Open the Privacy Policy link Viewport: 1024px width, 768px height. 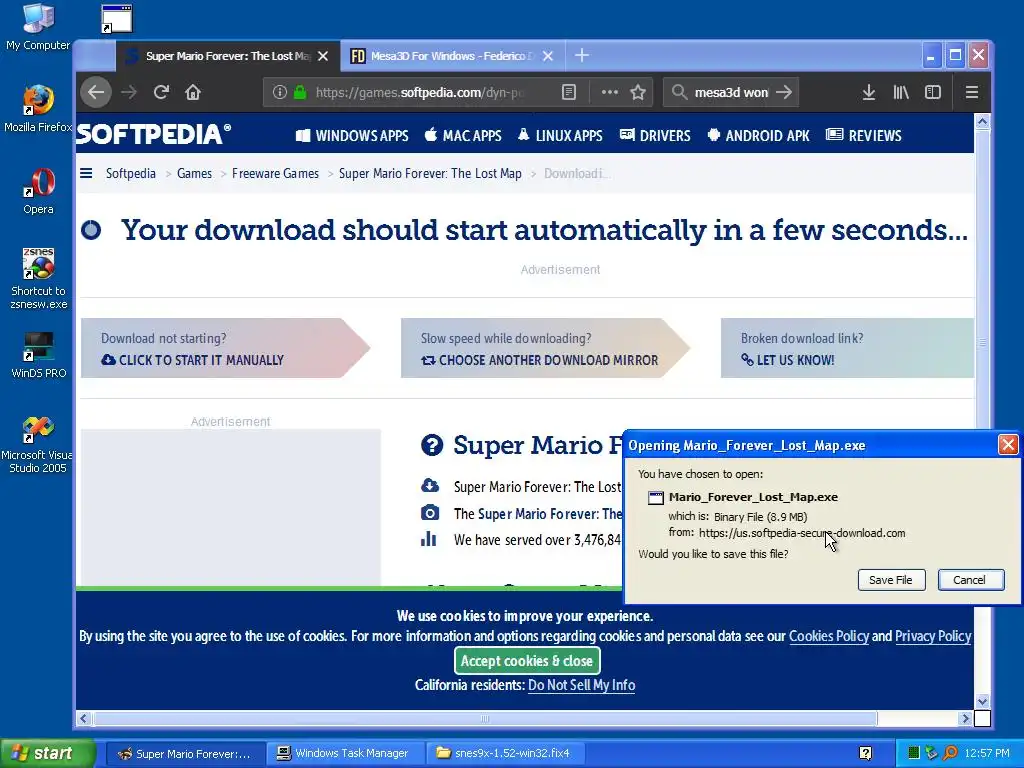pyautogui.click(x=933, y=636)
